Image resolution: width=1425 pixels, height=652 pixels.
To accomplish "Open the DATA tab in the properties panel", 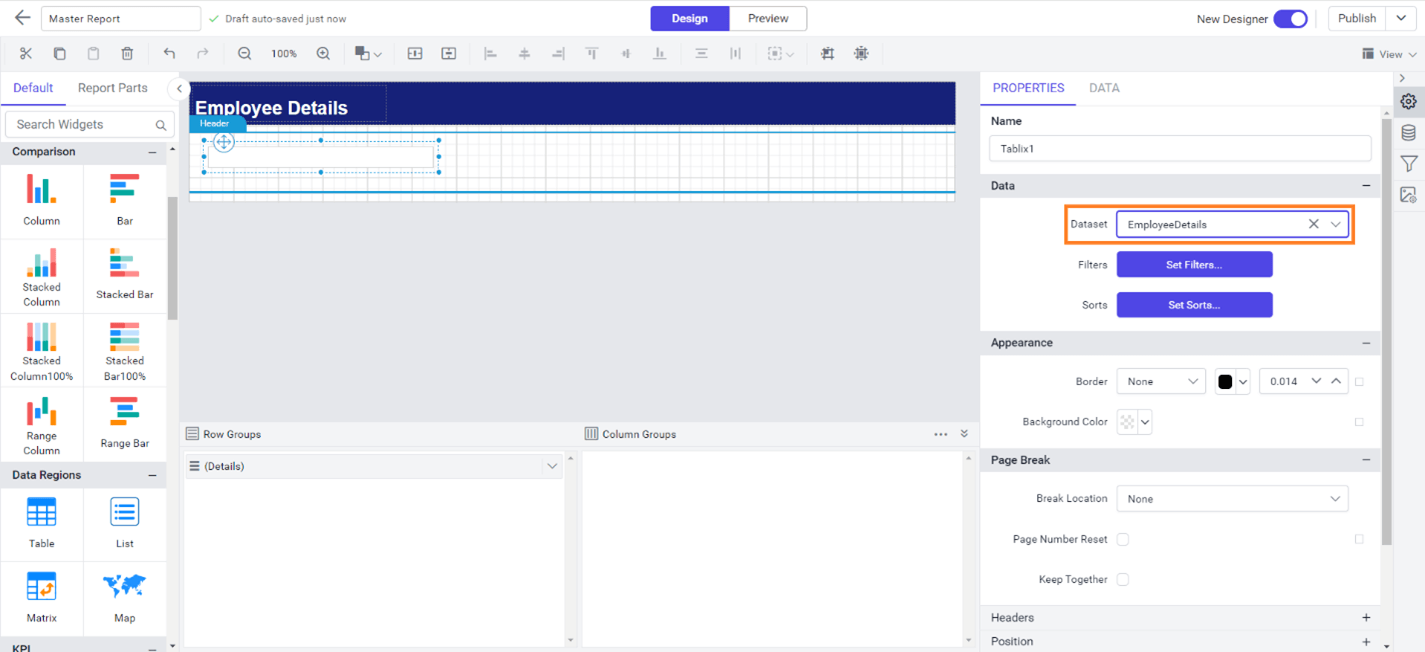I will (1104, 88).
